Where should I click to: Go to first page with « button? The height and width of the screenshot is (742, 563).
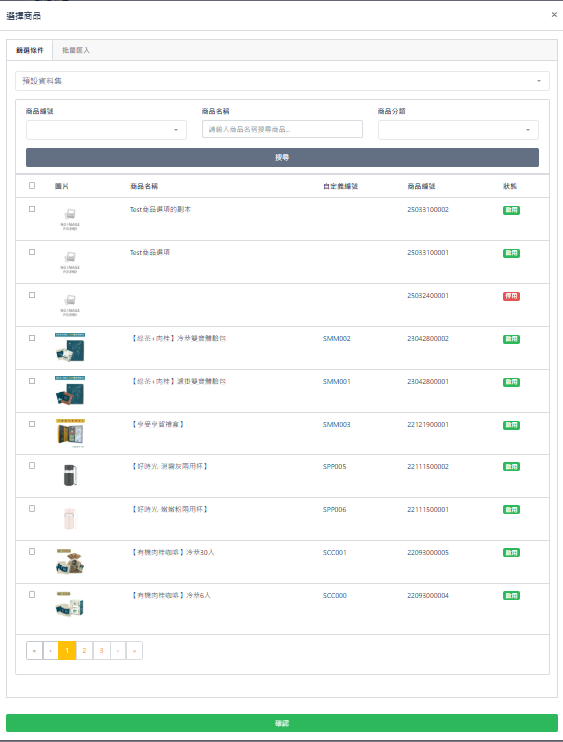34,651
